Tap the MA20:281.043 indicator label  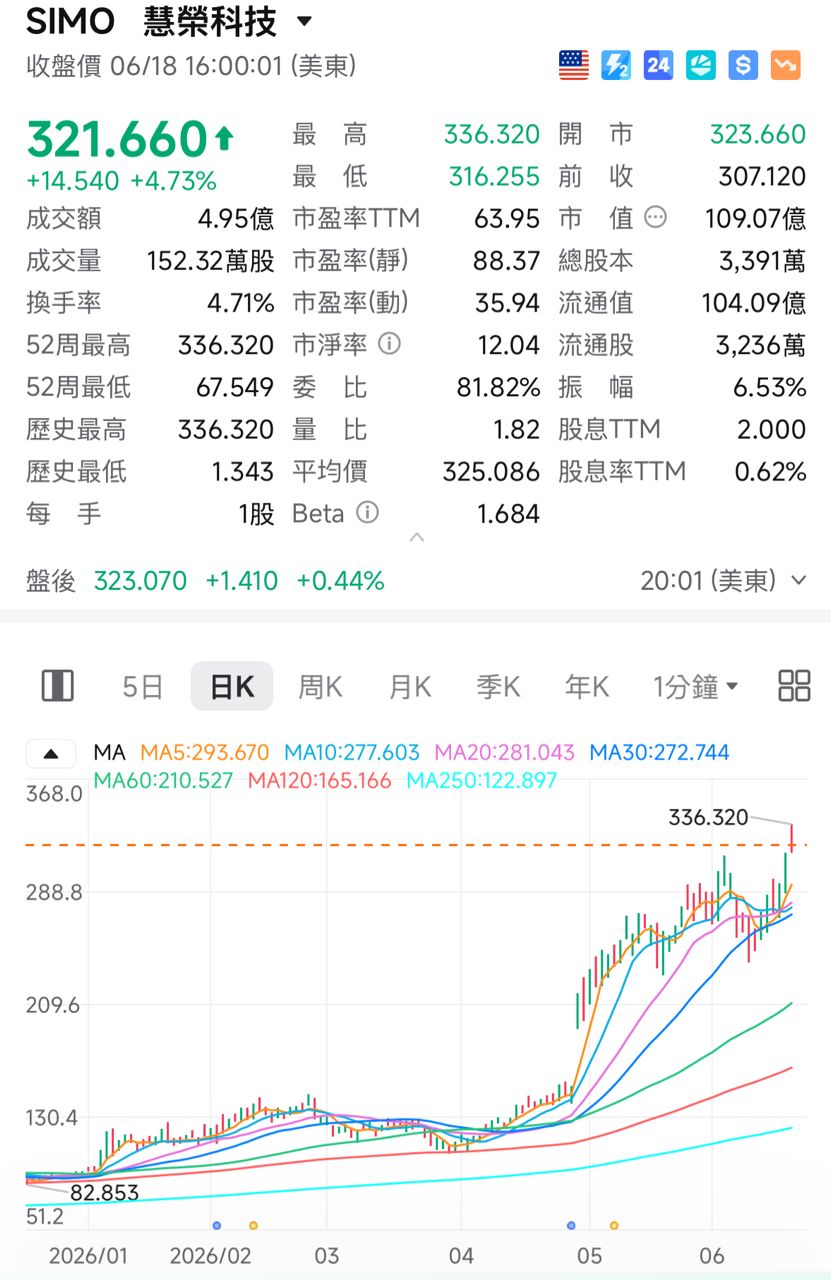coord(505,752)
